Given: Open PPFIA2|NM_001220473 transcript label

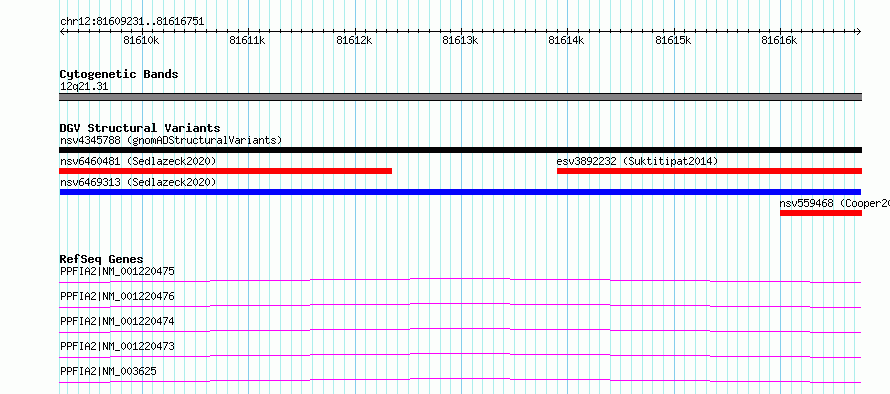Looking at the screenshot, I should (x=117, y=346).
